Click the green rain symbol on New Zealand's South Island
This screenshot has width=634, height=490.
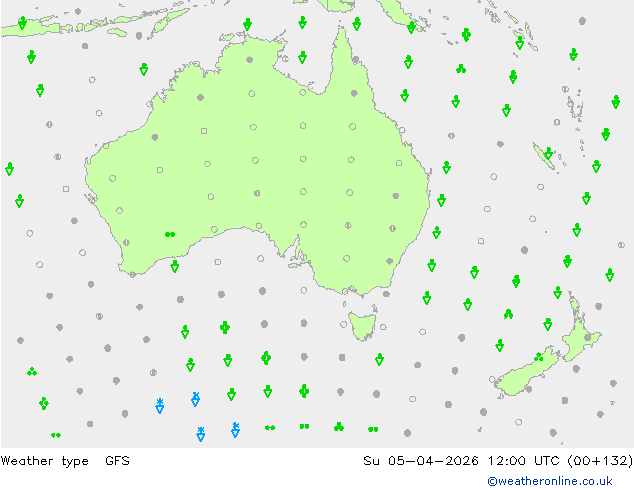tap(539, 357)
